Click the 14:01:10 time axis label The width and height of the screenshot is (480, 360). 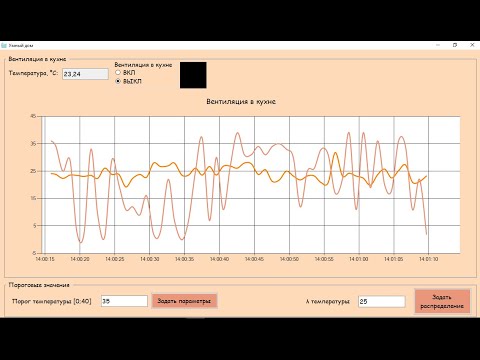(x=428, y=259)
